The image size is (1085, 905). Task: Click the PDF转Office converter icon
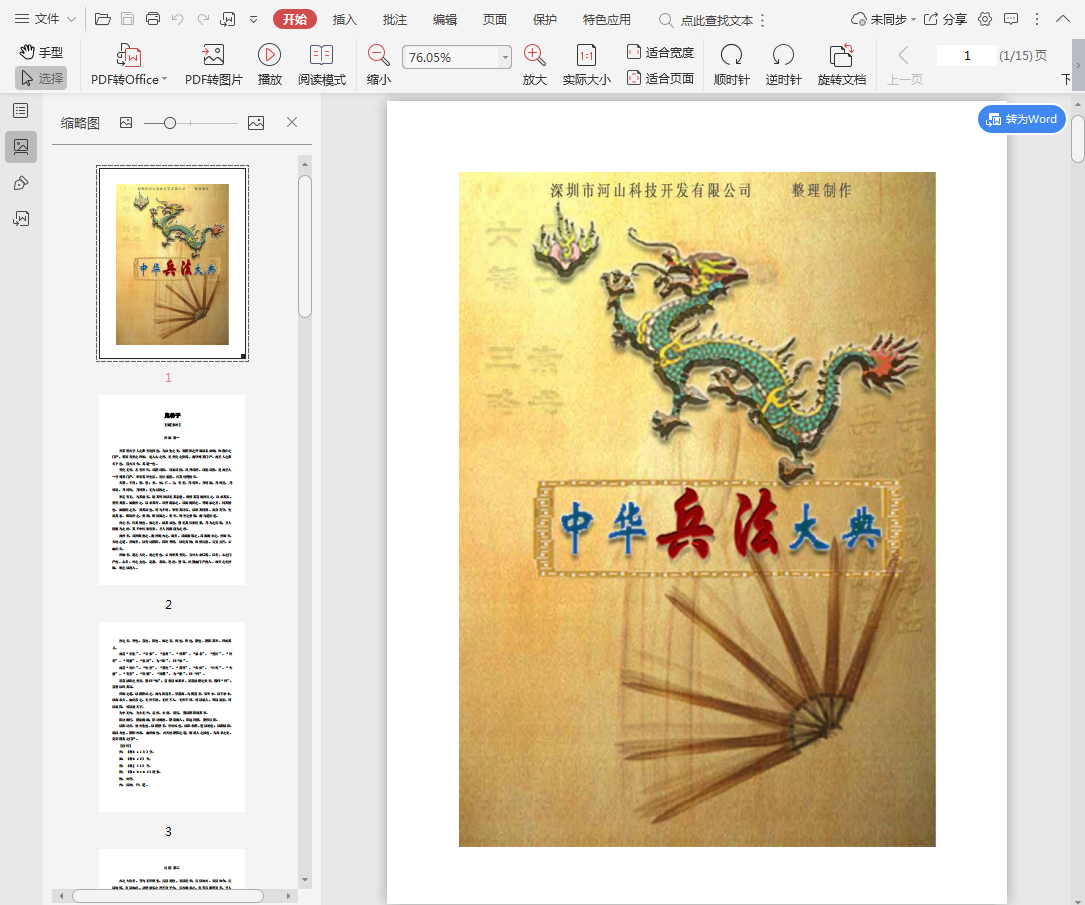(x=129, y=56)
